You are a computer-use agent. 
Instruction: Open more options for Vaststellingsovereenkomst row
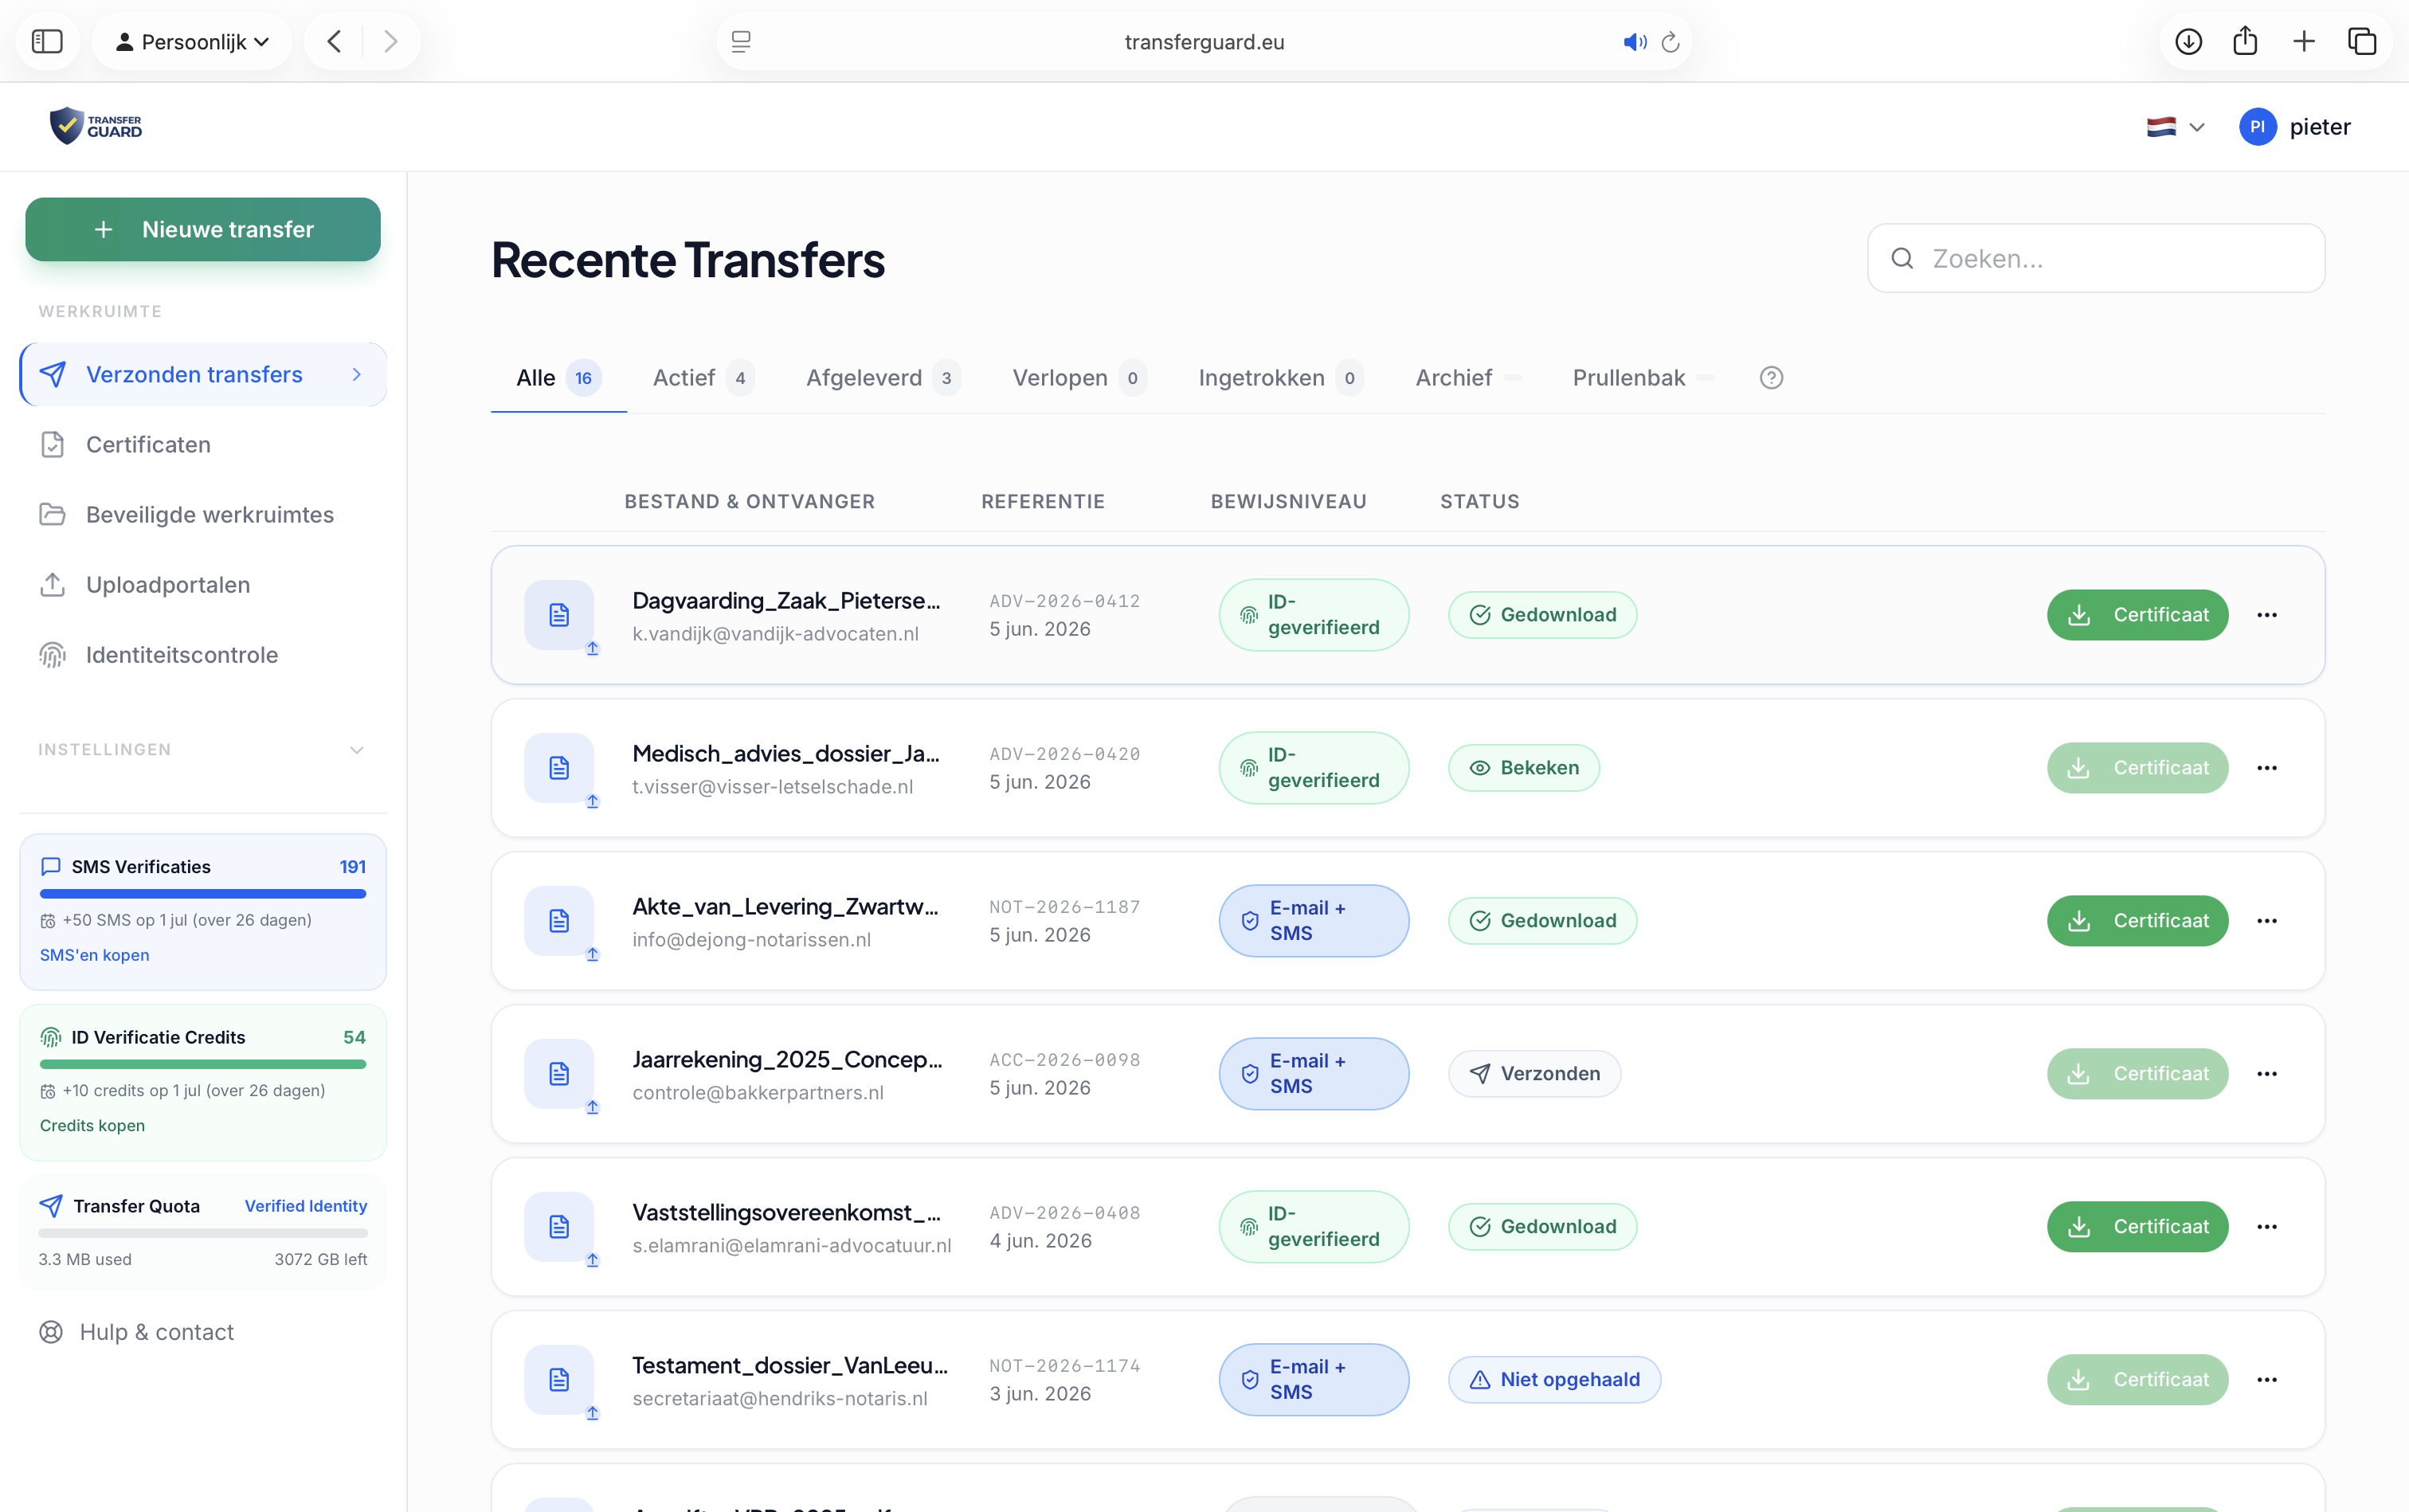tap(2267, 1227)
